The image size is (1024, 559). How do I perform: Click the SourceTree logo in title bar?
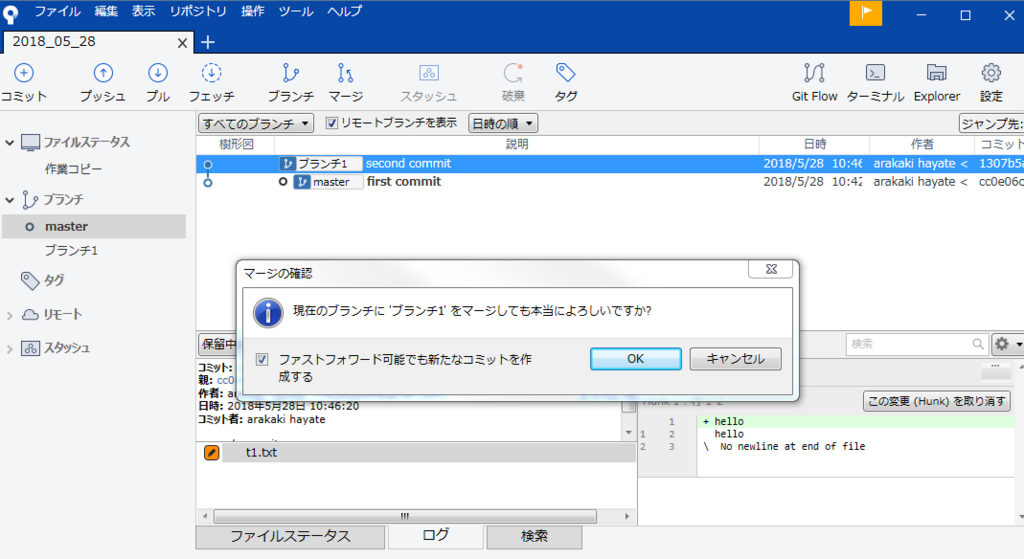[x=10, y=14]
